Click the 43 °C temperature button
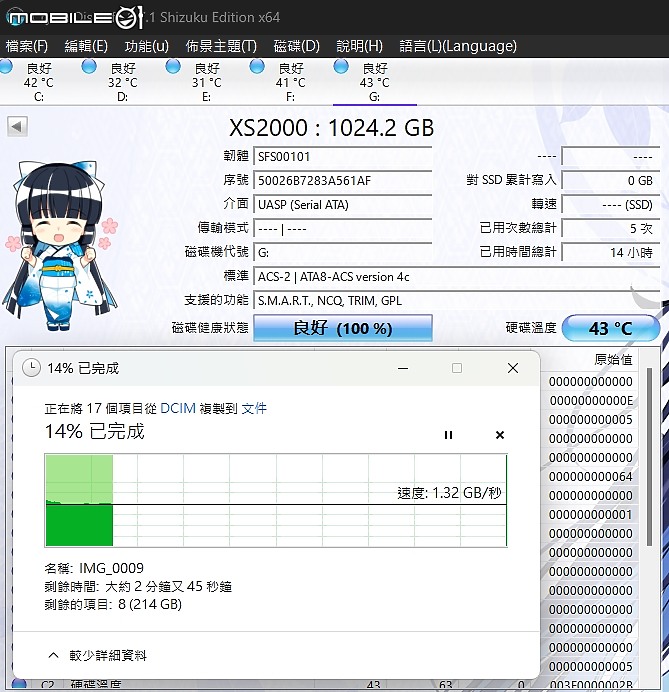Viewport: 669px width, 692px height. click(611, 328)
